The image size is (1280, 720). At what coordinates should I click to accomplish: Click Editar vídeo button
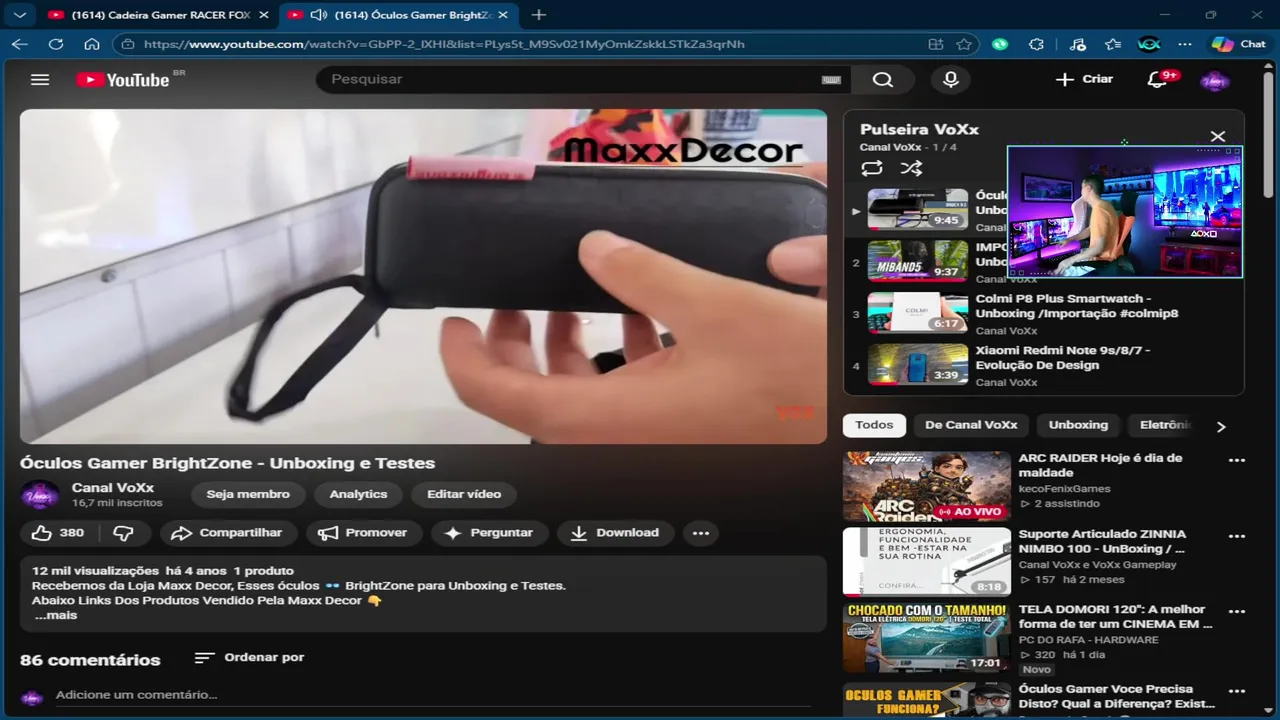464,494
